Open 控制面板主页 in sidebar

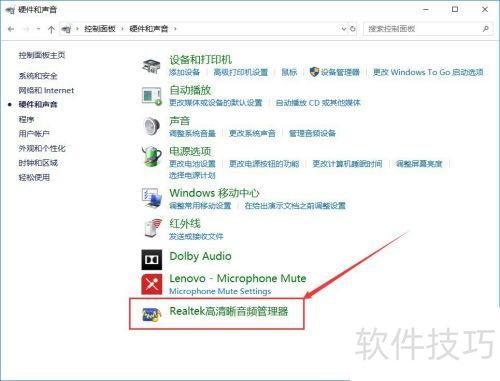point(42,55)
